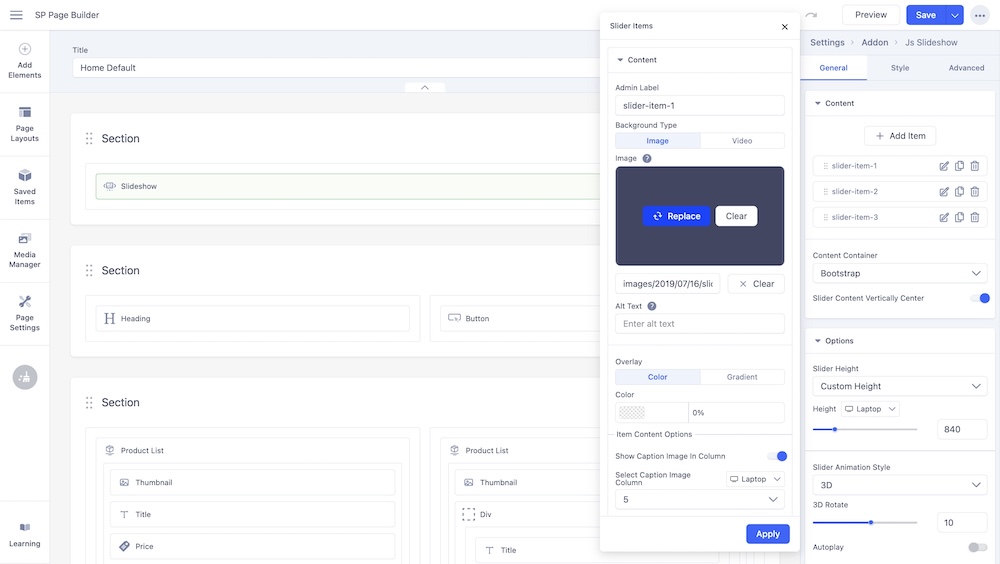Viewport: 1000px width, 564px height.
Task: Select the Video background type tab
Action: 742,141
